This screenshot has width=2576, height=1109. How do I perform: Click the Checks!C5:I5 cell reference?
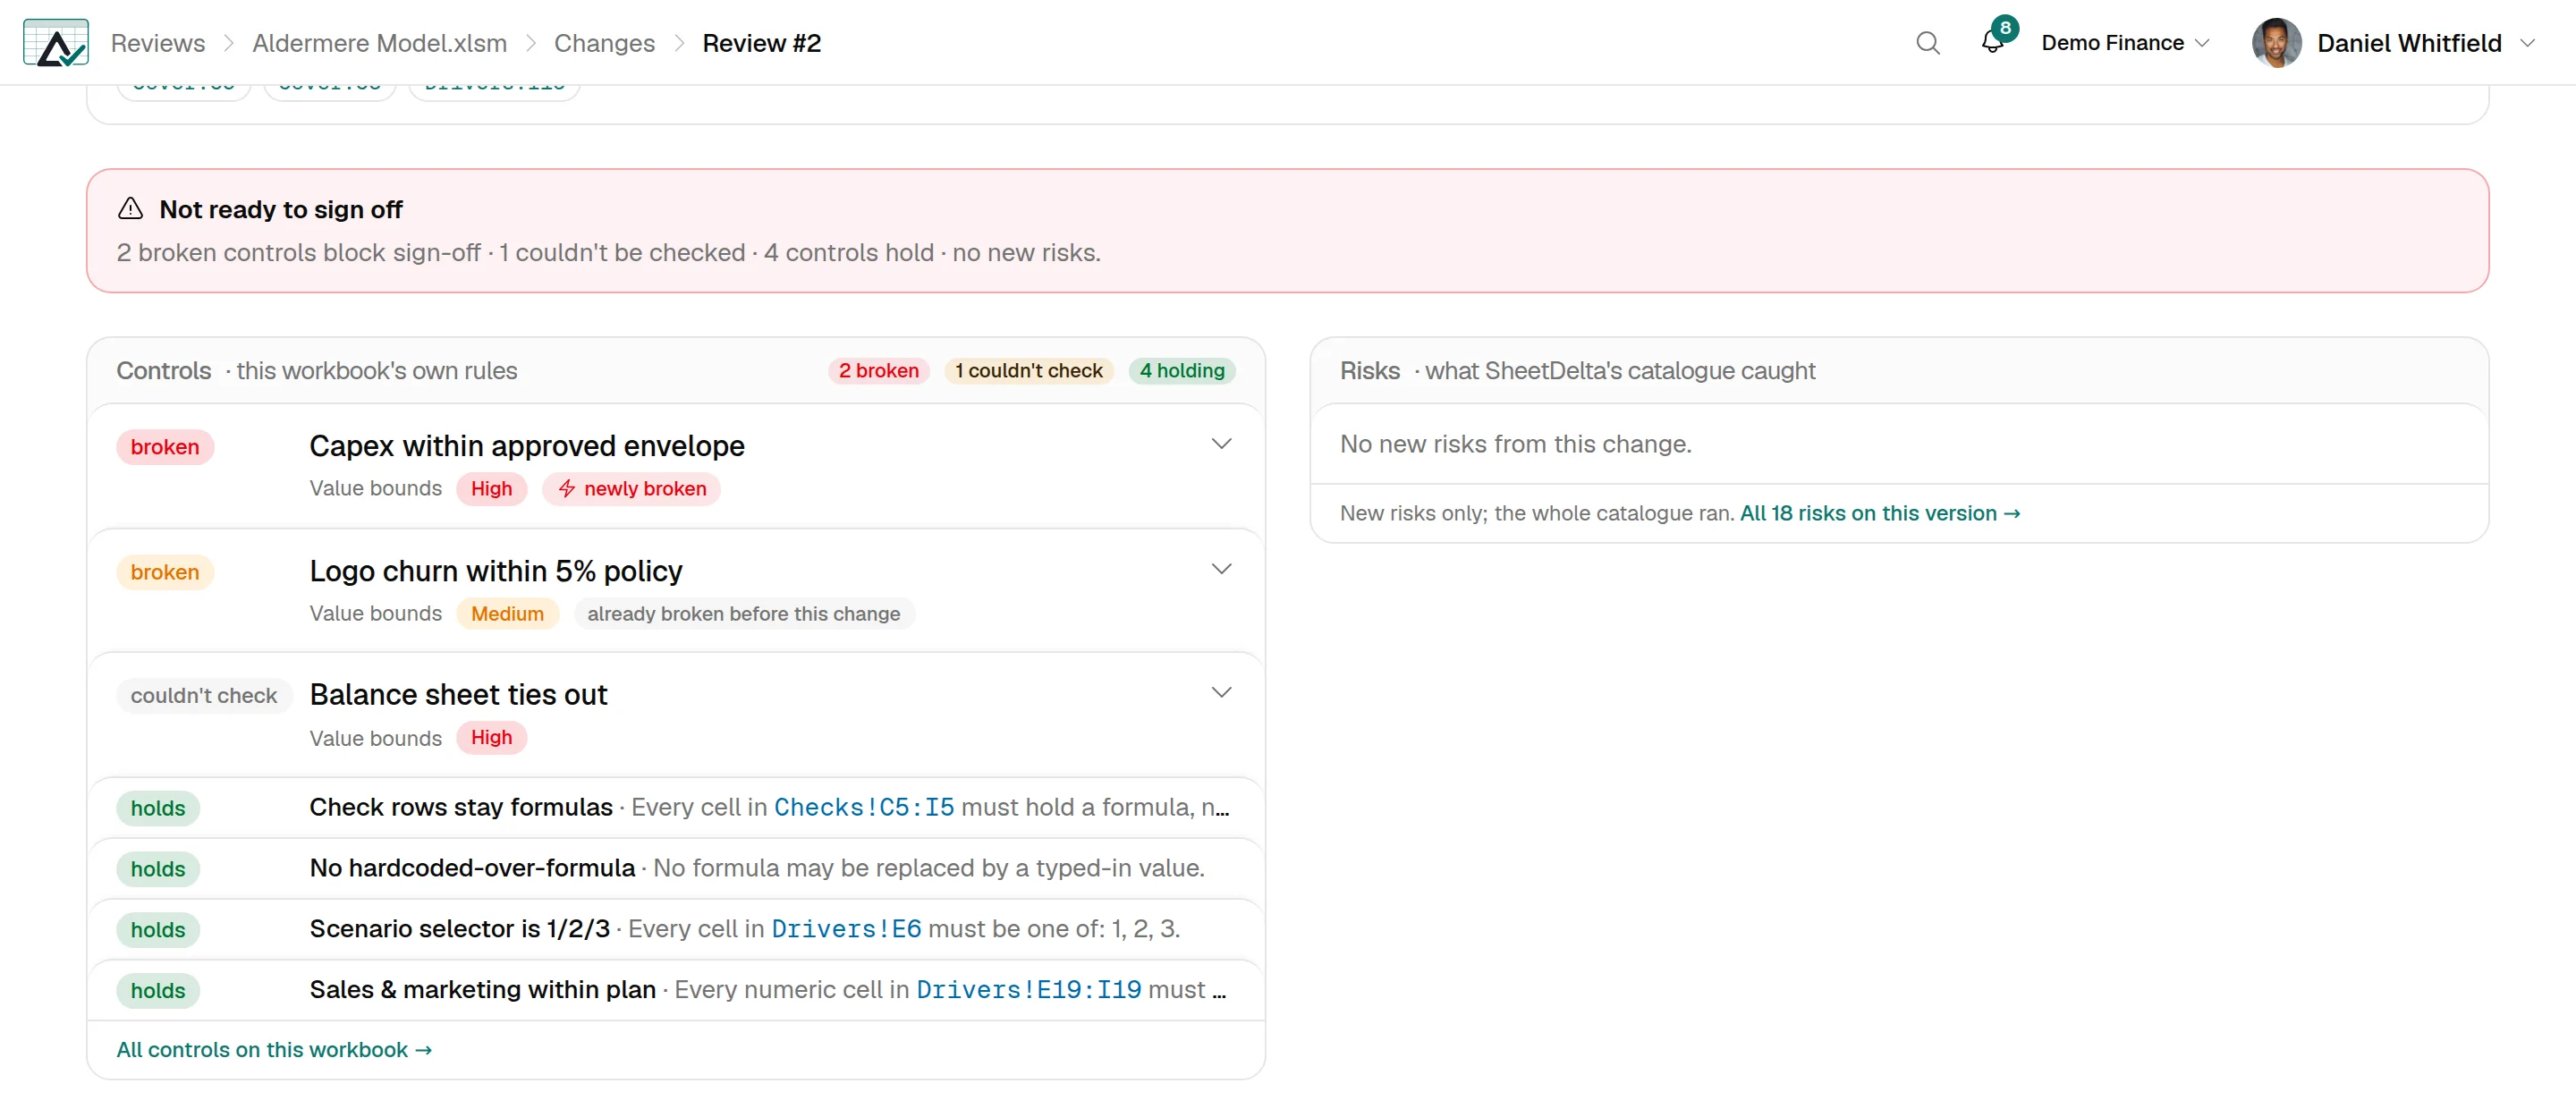[864, 808]
